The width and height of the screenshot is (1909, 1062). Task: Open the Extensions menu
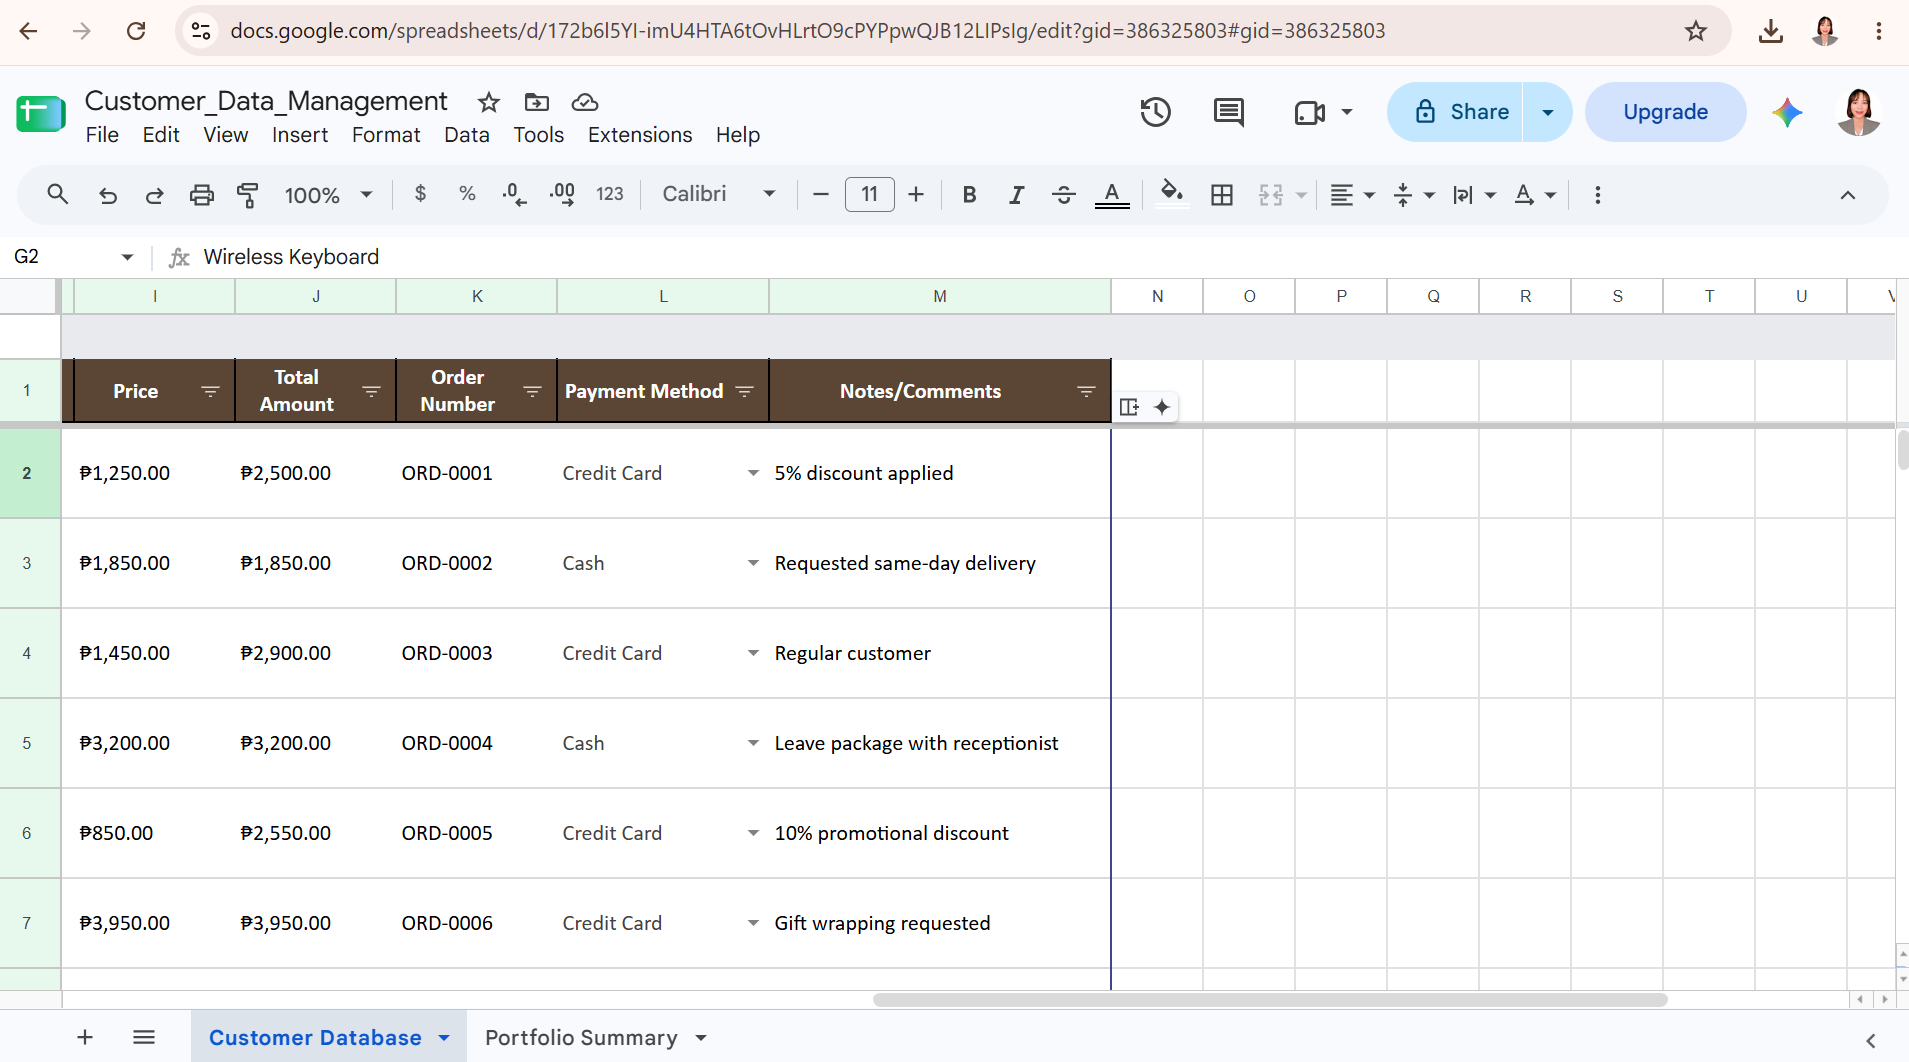pos(640,135)
